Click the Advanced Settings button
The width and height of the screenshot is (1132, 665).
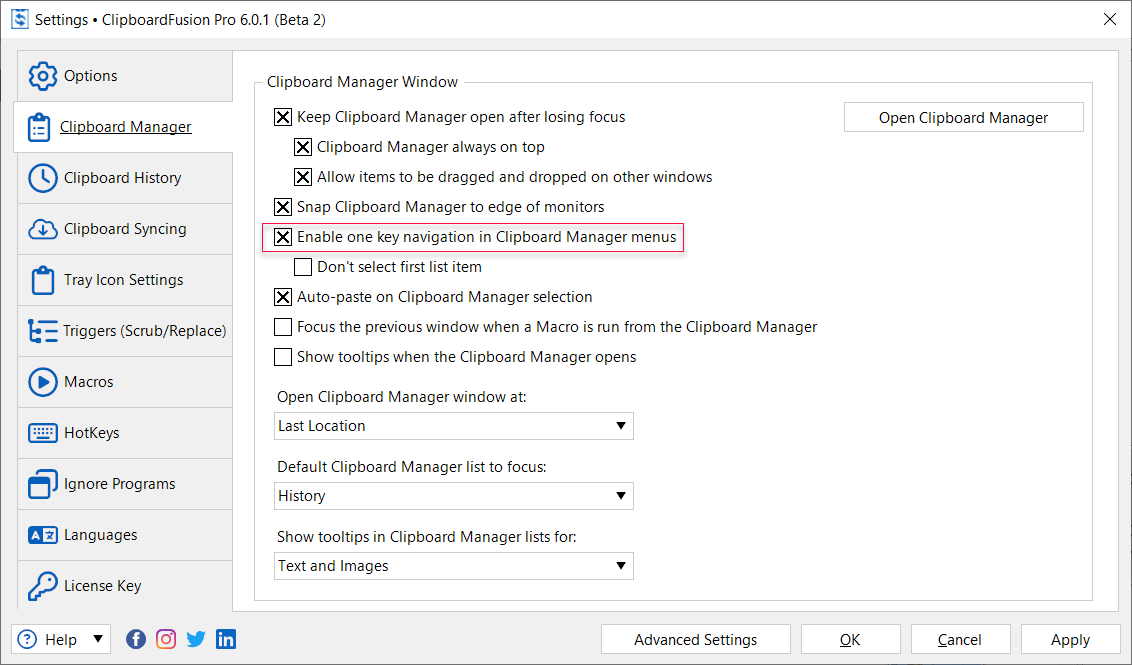coord(695,640)
